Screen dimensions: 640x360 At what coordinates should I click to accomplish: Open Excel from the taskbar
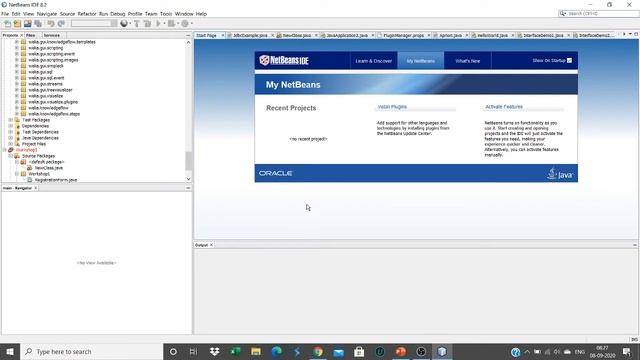pos(235,351)
